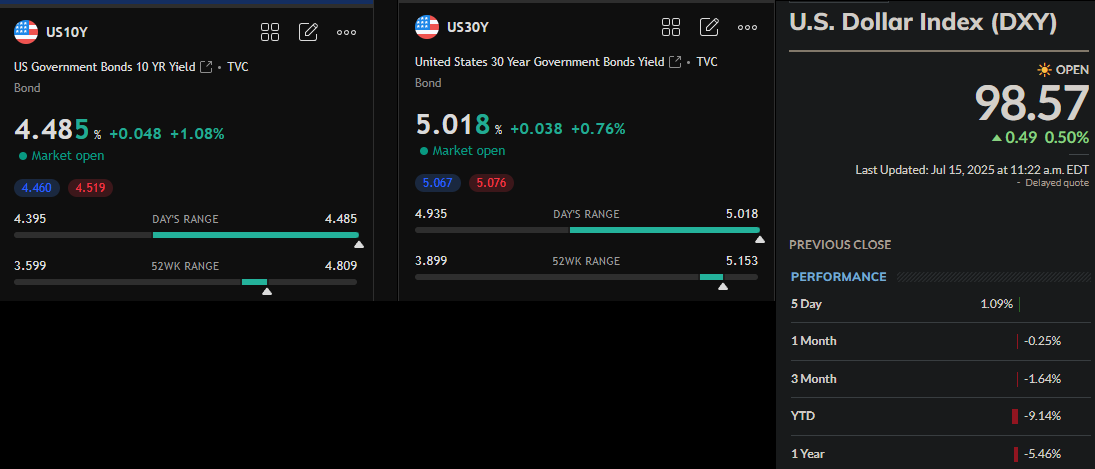Image resolution: width=1095 pixels, height=469 pixels.
Task: Click the PERFORMANCE section header
Action: coord(839,276)
